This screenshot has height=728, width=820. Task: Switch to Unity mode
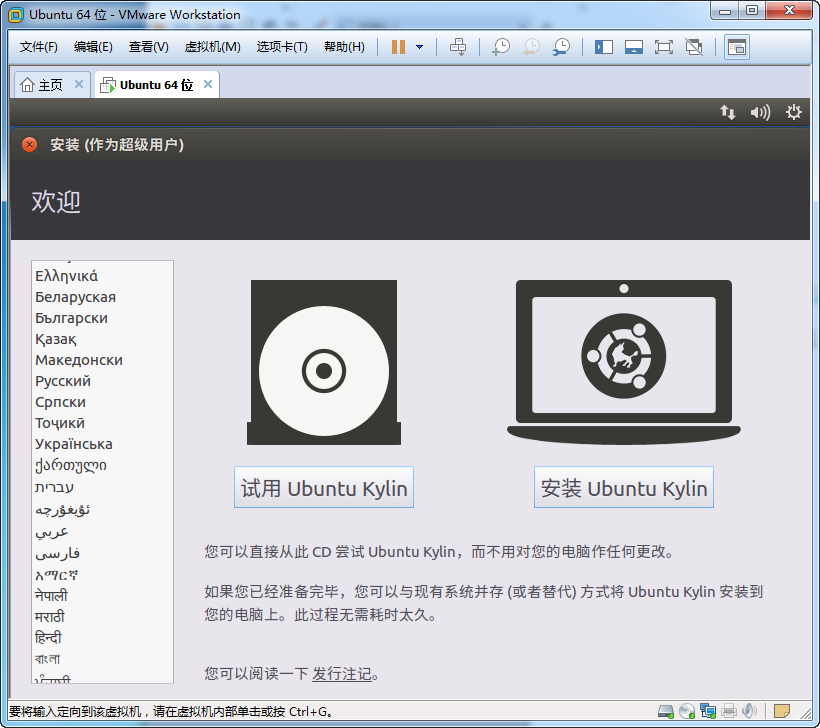694,47
